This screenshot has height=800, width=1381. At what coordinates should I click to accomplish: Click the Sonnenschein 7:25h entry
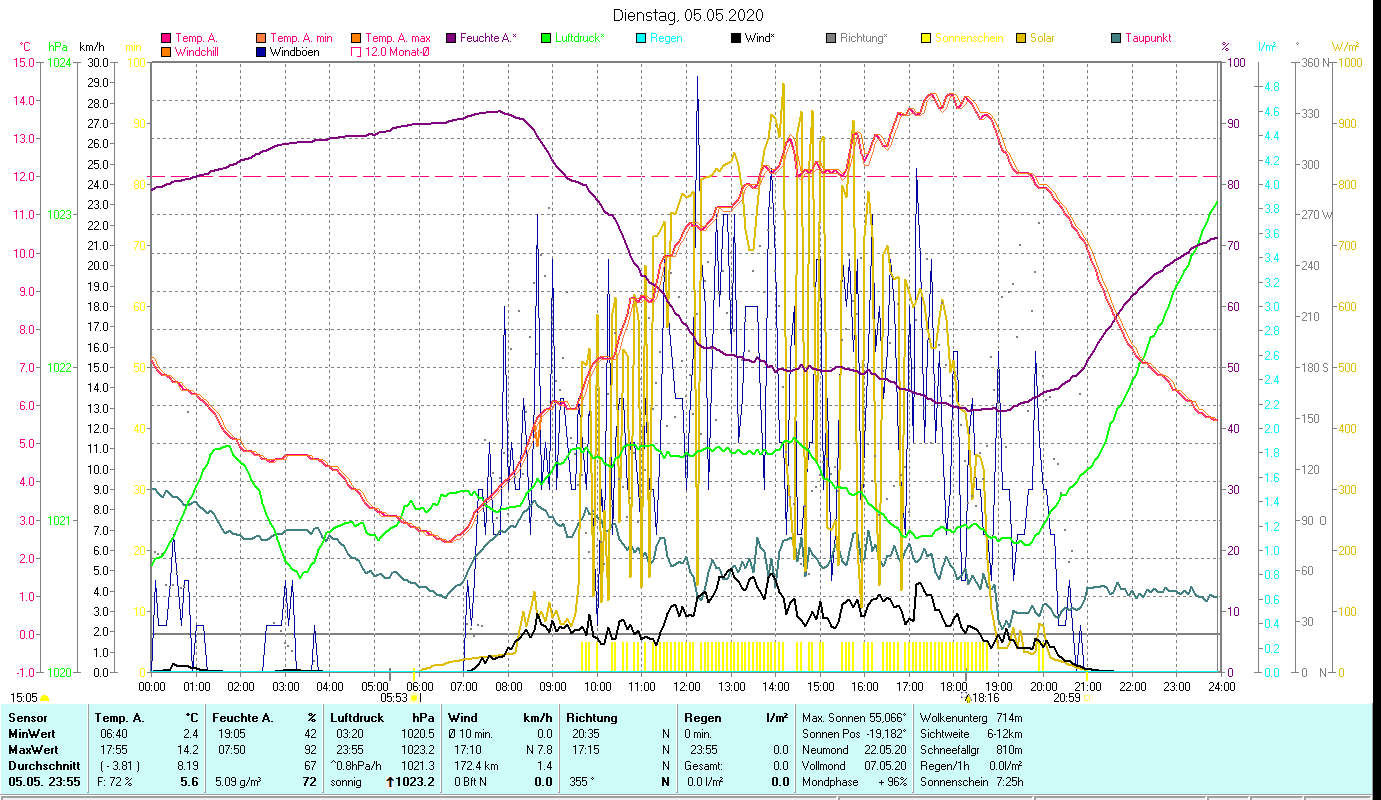tap(970, 782)
